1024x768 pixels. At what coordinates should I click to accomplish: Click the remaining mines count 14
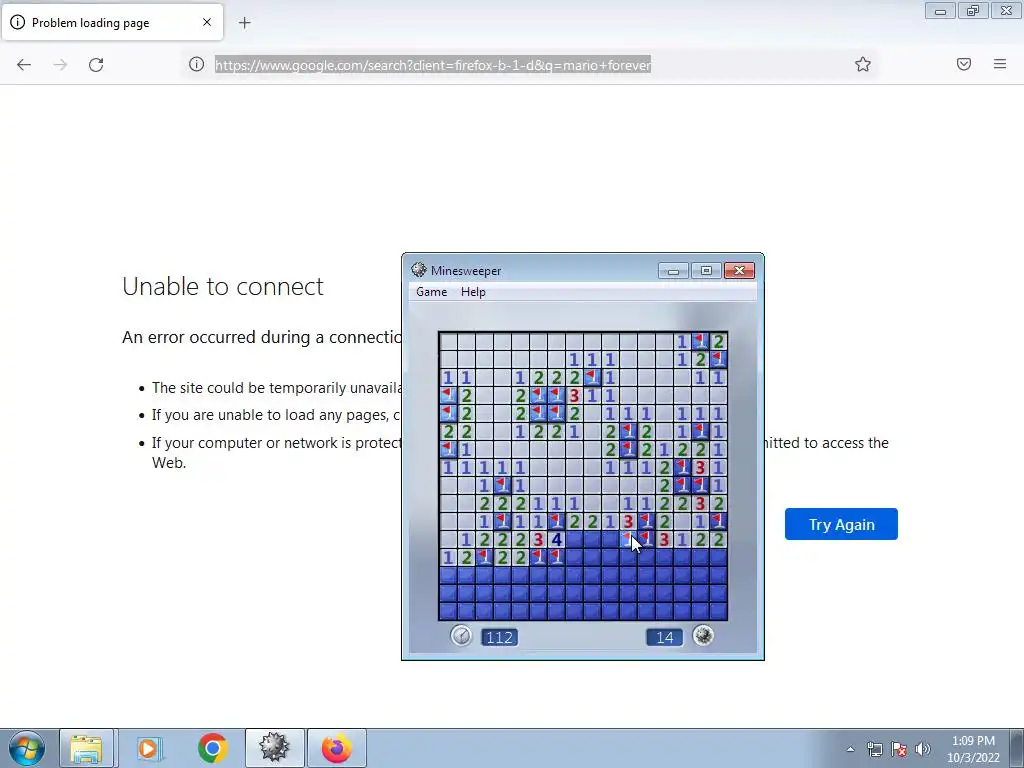coord(664,637)
